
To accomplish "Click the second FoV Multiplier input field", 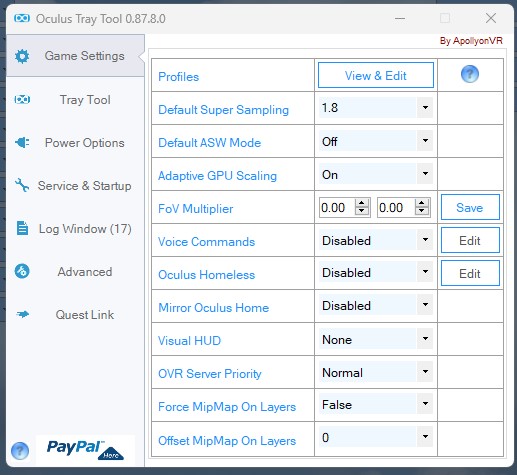I will click(396, 207).
